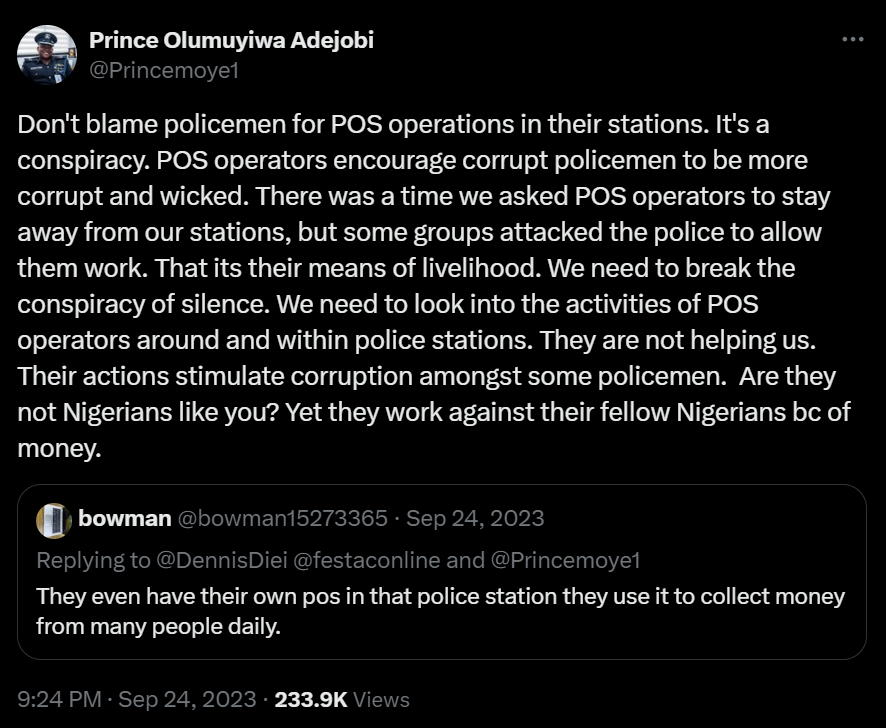
Task: Click the author name Prince Olumuyiwa Adejobi
Action: (232, 40)
